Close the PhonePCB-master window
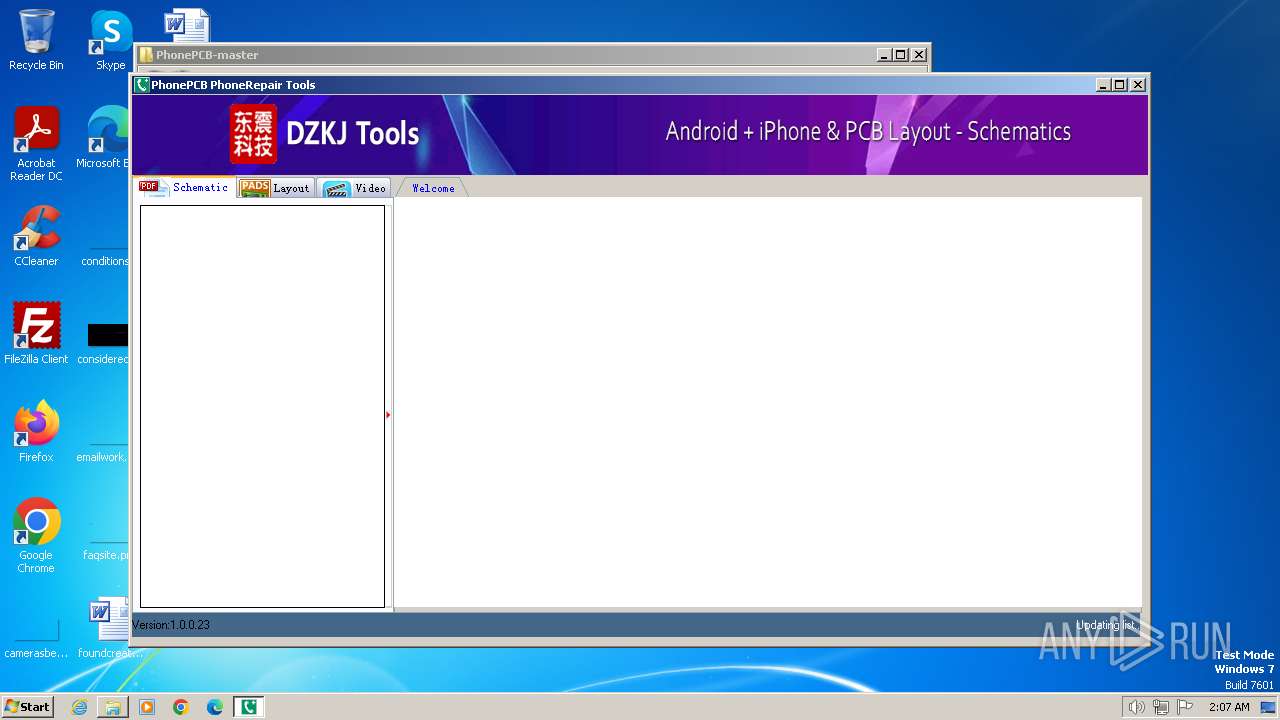Viewport: 1280px width, 720px height. [x=919, y=55]
